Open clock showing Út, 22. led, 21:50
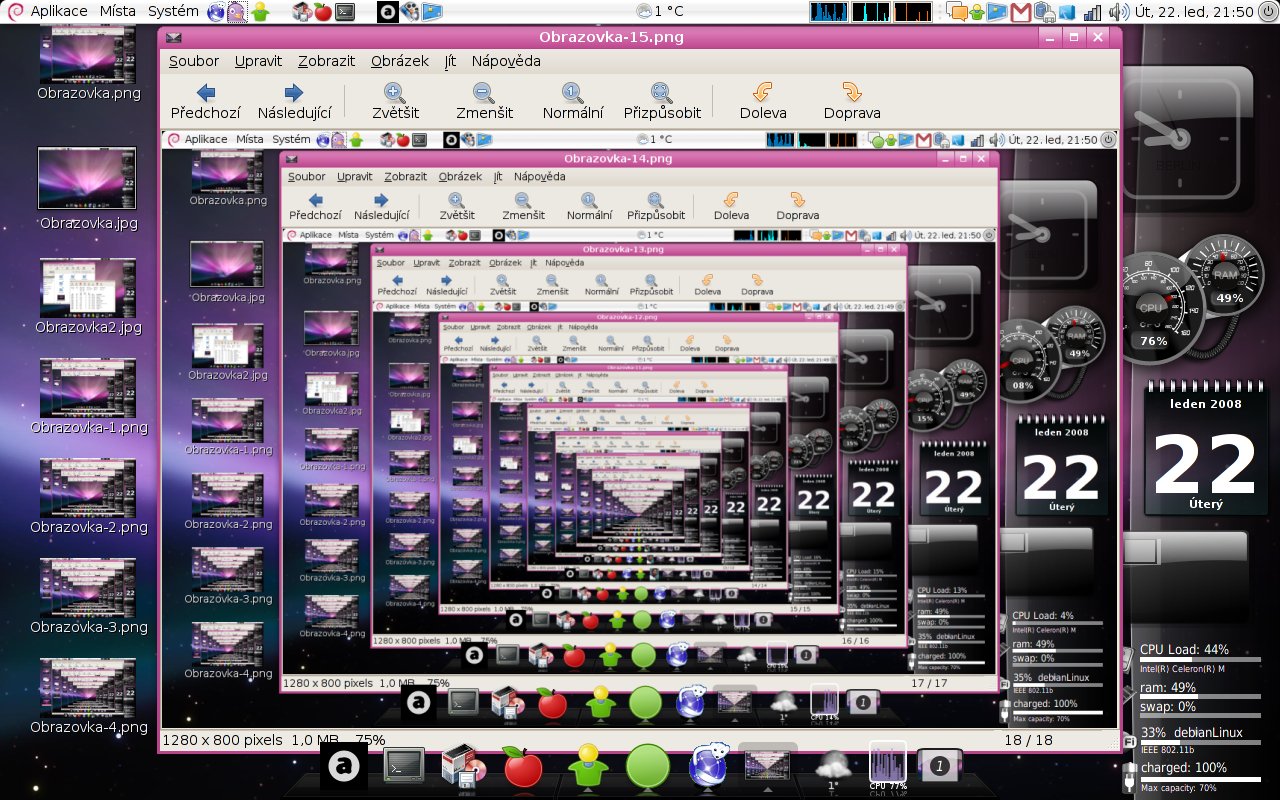1280x800 pixels. click(x=1195, y=12)
